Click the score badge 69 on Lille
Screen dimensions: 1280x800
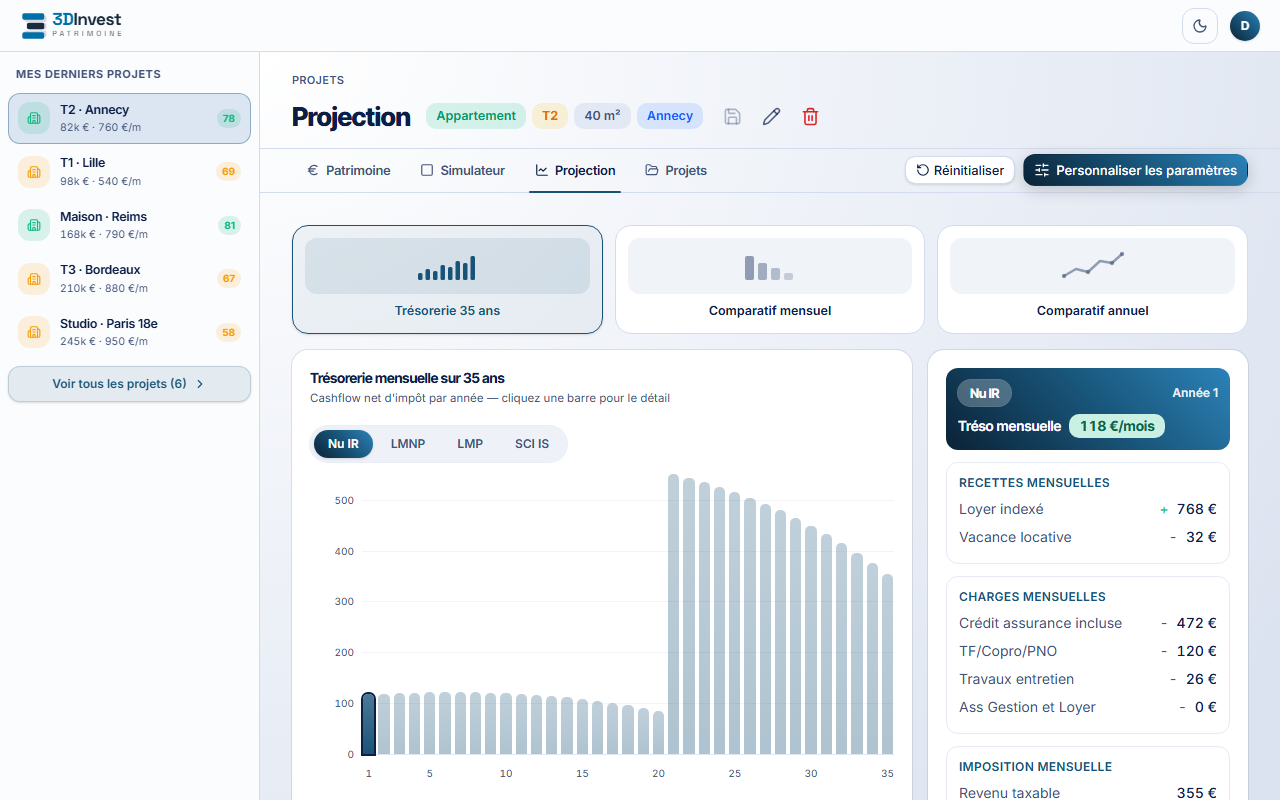(229, 172)
